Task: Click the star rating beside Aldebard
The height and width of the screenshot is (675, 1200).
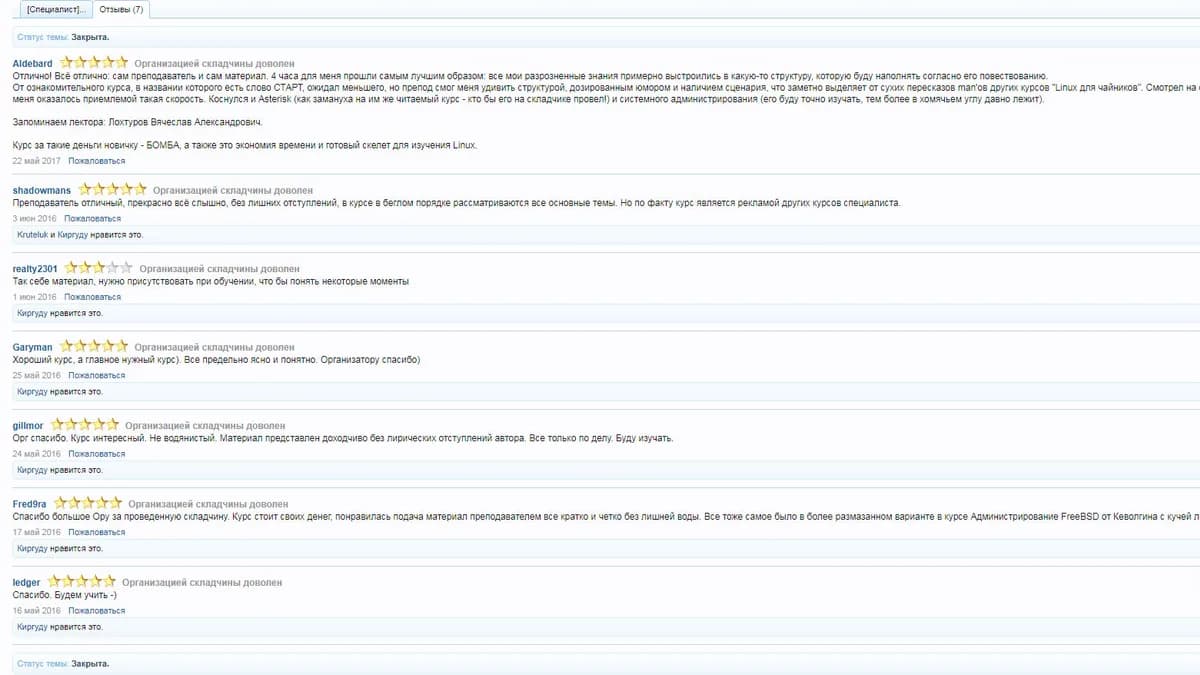Action: pyautogui.click(x=94, y=63)
